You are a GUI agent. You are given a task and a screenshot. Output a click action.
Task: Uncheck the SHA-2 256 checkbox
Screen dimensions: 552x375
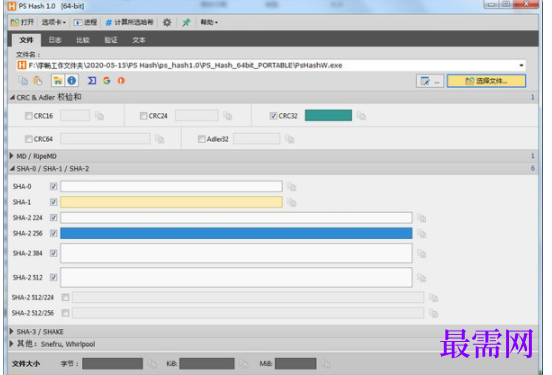(54, 233)
